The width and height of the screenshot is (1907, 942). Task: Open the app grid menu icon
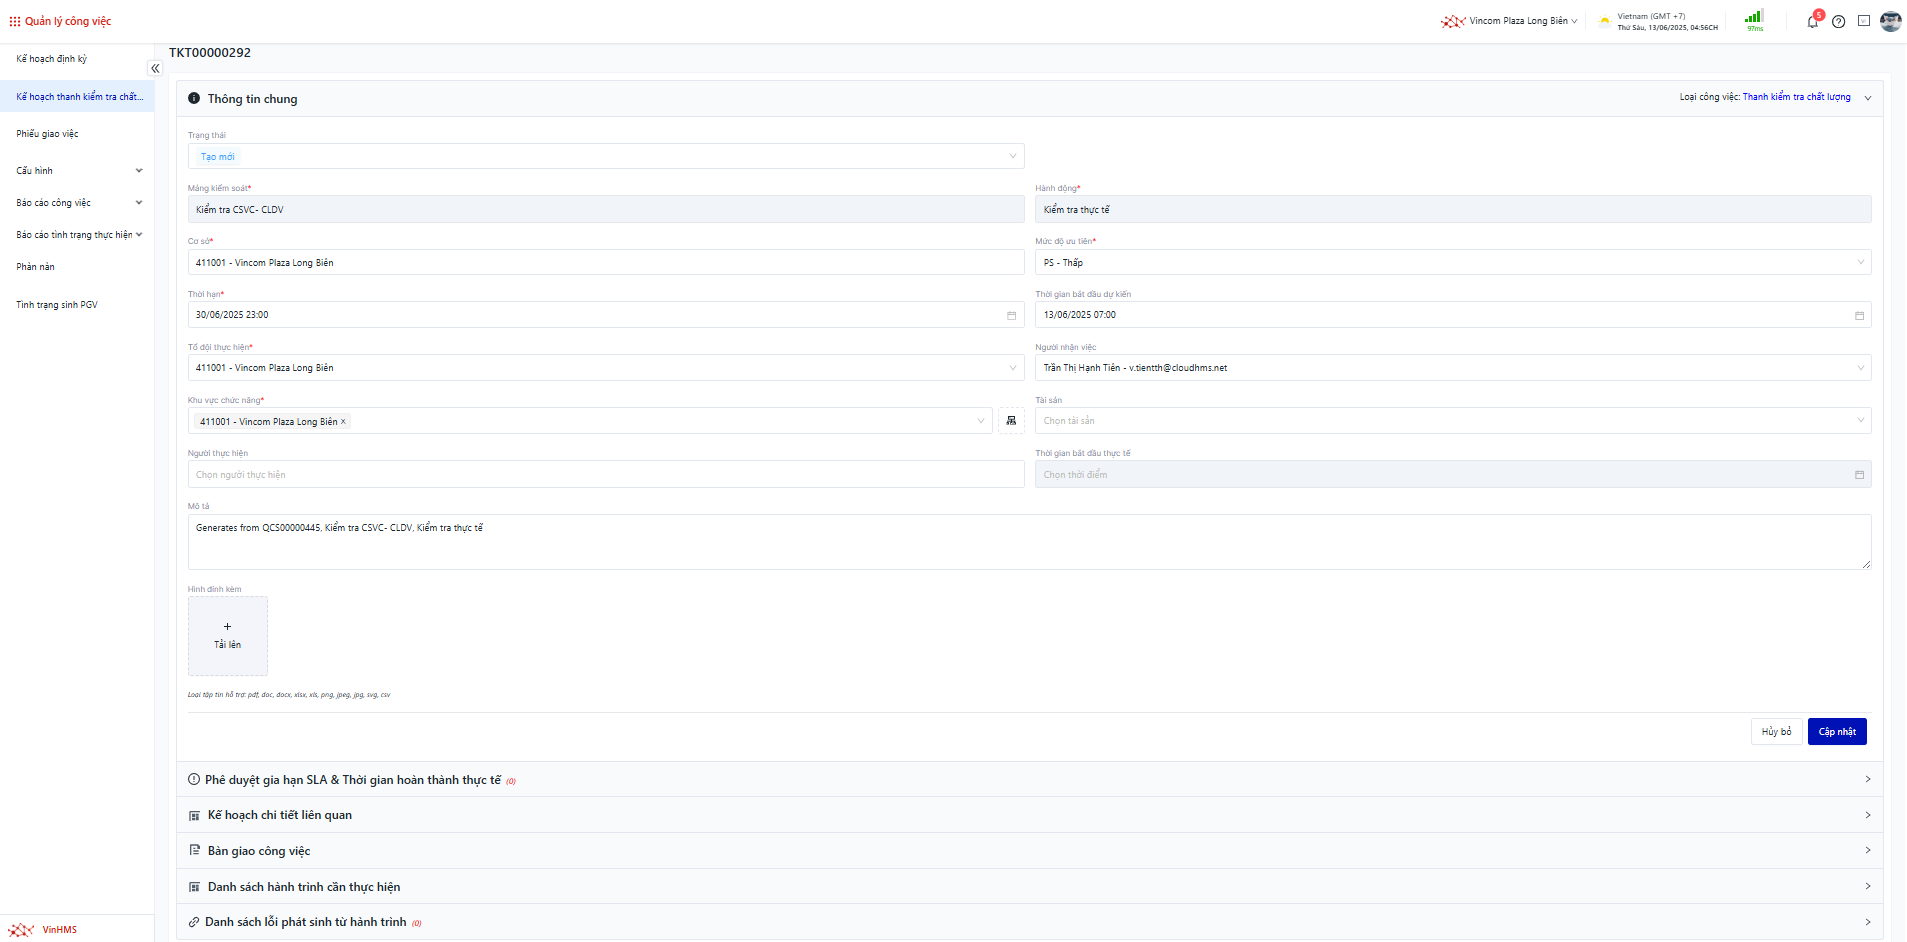point(14,21)
